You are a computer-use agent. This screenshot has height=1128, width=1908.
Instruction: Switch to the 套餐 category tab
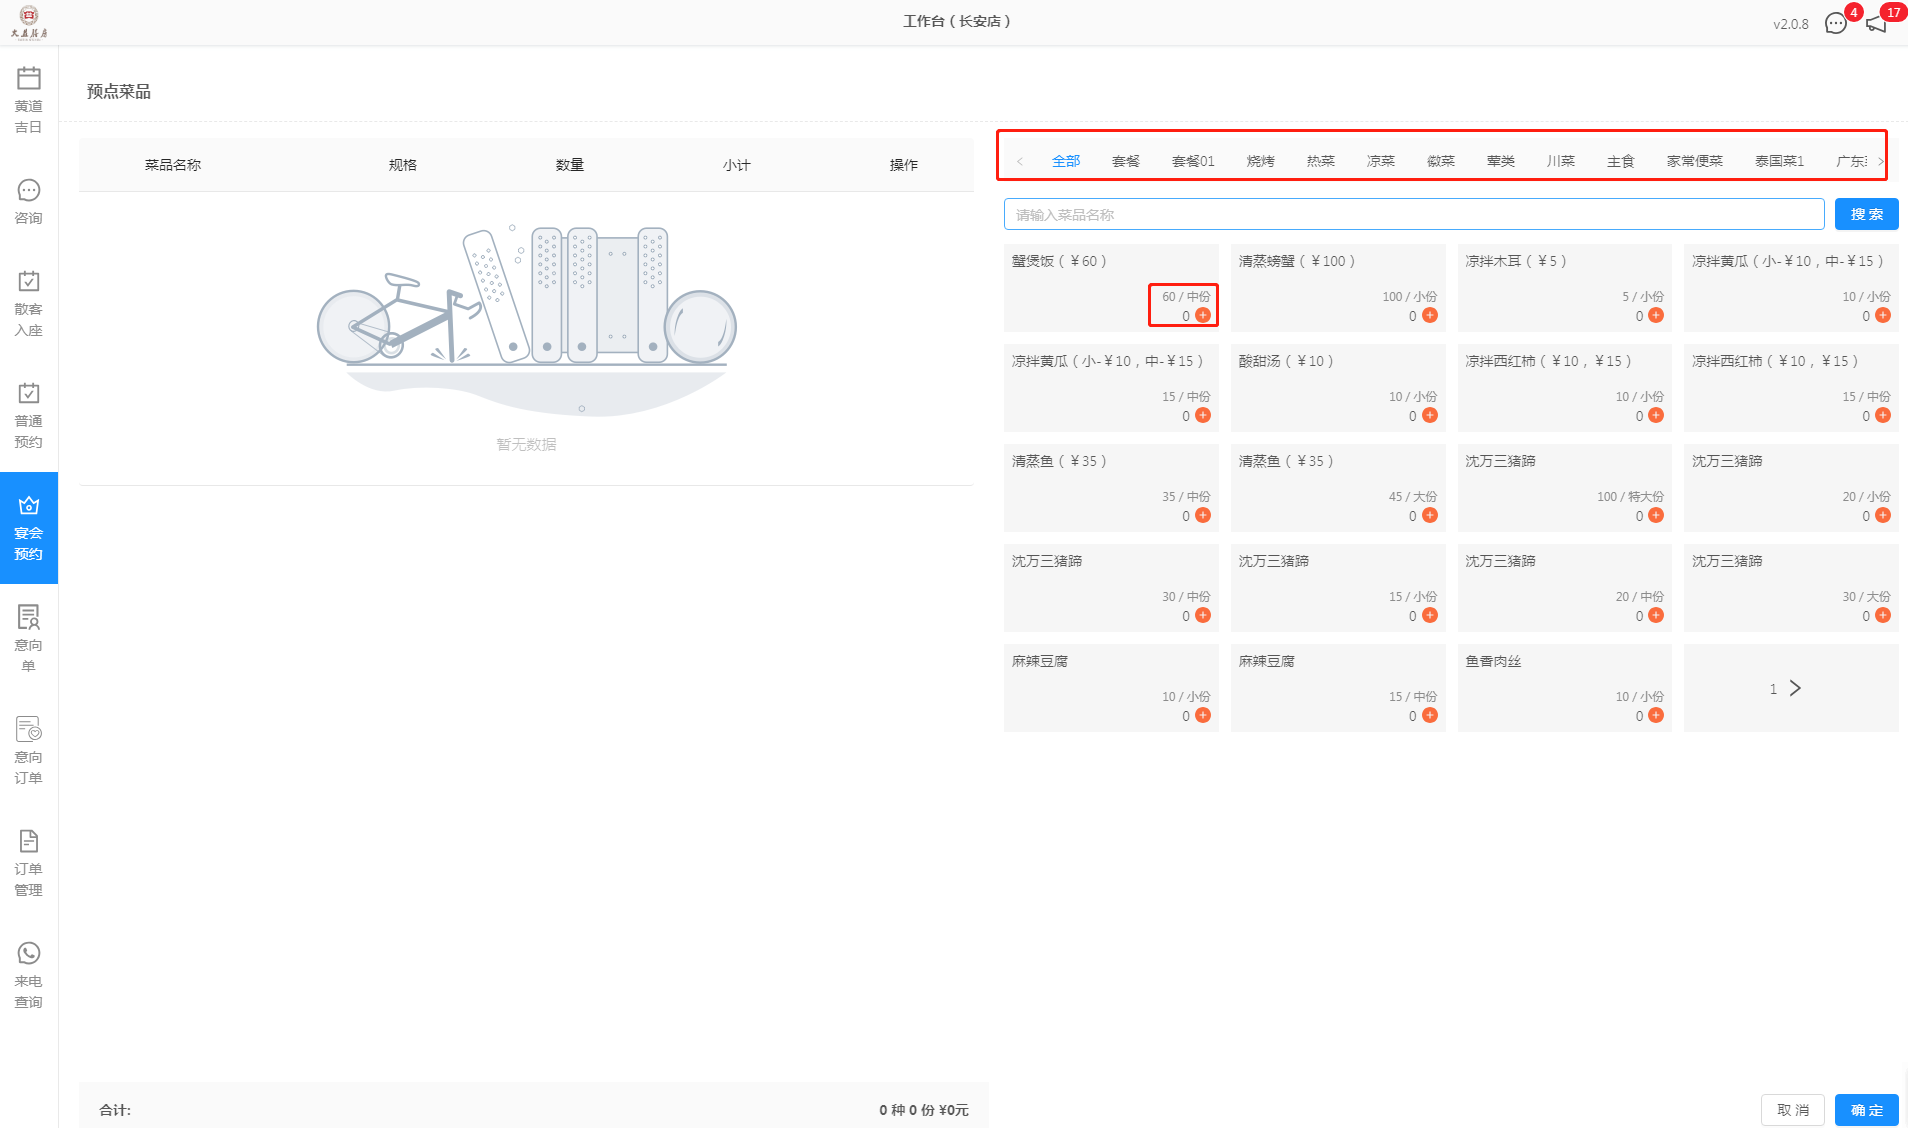tap(1126, 161)
